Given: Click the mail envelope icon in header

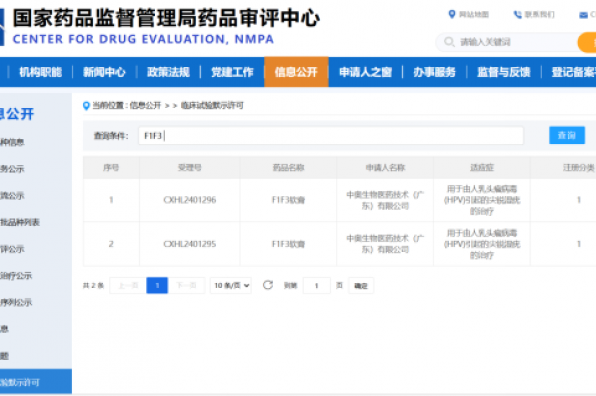Looking at the screenshot, I should (x=583, y=15).
